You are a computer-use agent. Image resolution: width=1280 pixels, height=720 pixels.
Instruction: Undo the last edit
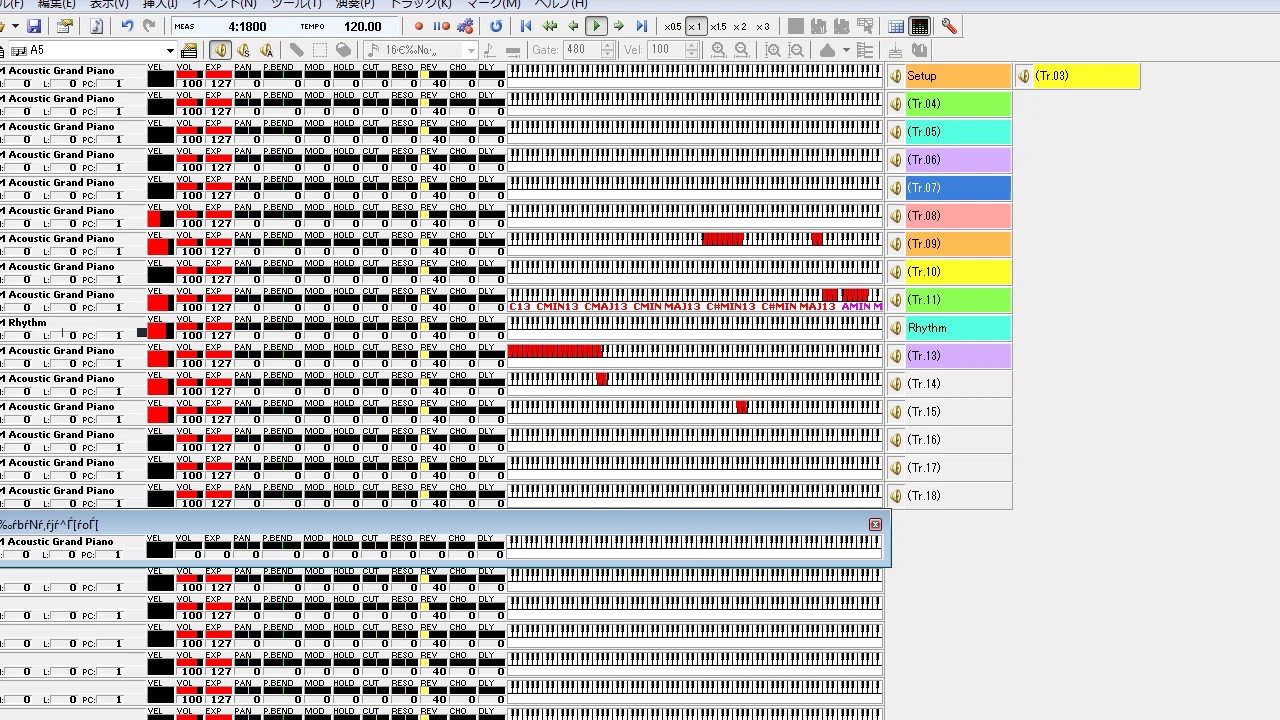[x=127, y=26]
